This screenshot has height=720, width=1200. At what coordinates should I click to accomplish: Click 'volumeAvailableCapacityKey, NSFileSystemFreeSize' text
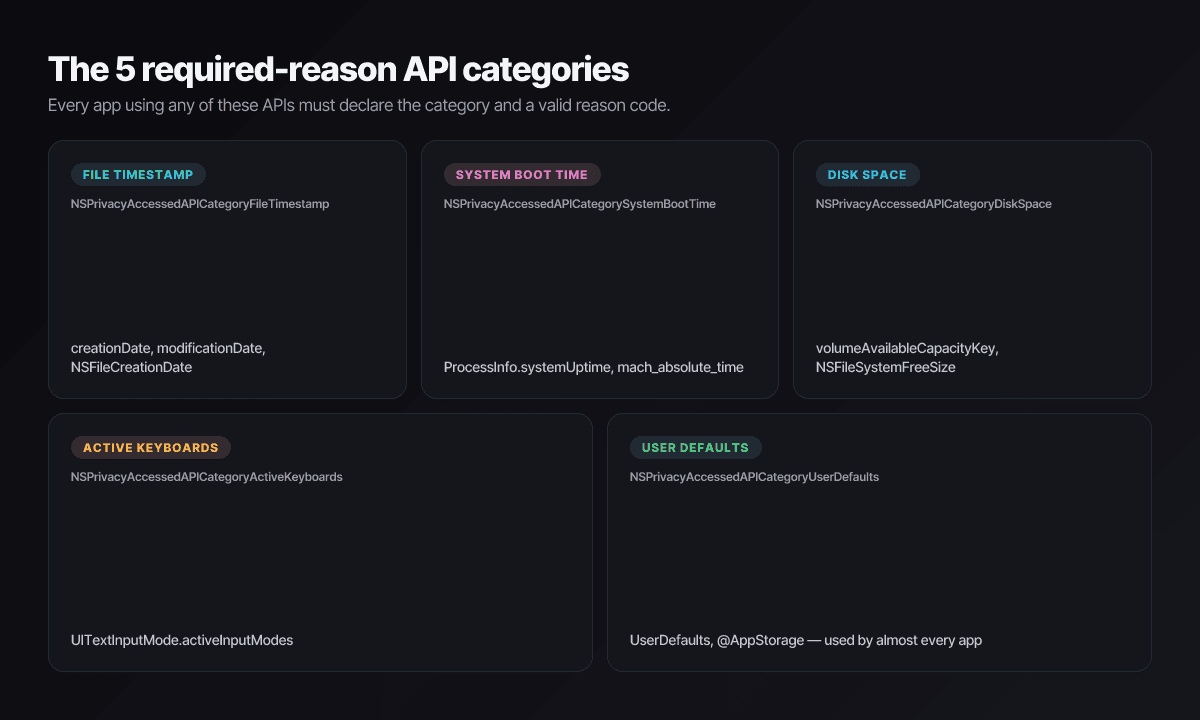click(x=907, y=358)
